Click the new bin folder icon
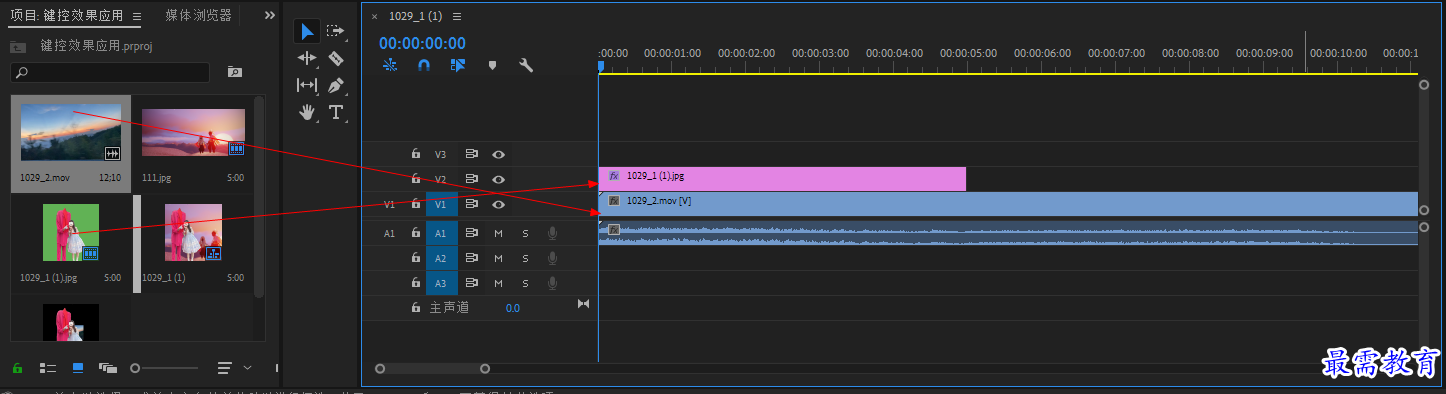 coord(235,72)
